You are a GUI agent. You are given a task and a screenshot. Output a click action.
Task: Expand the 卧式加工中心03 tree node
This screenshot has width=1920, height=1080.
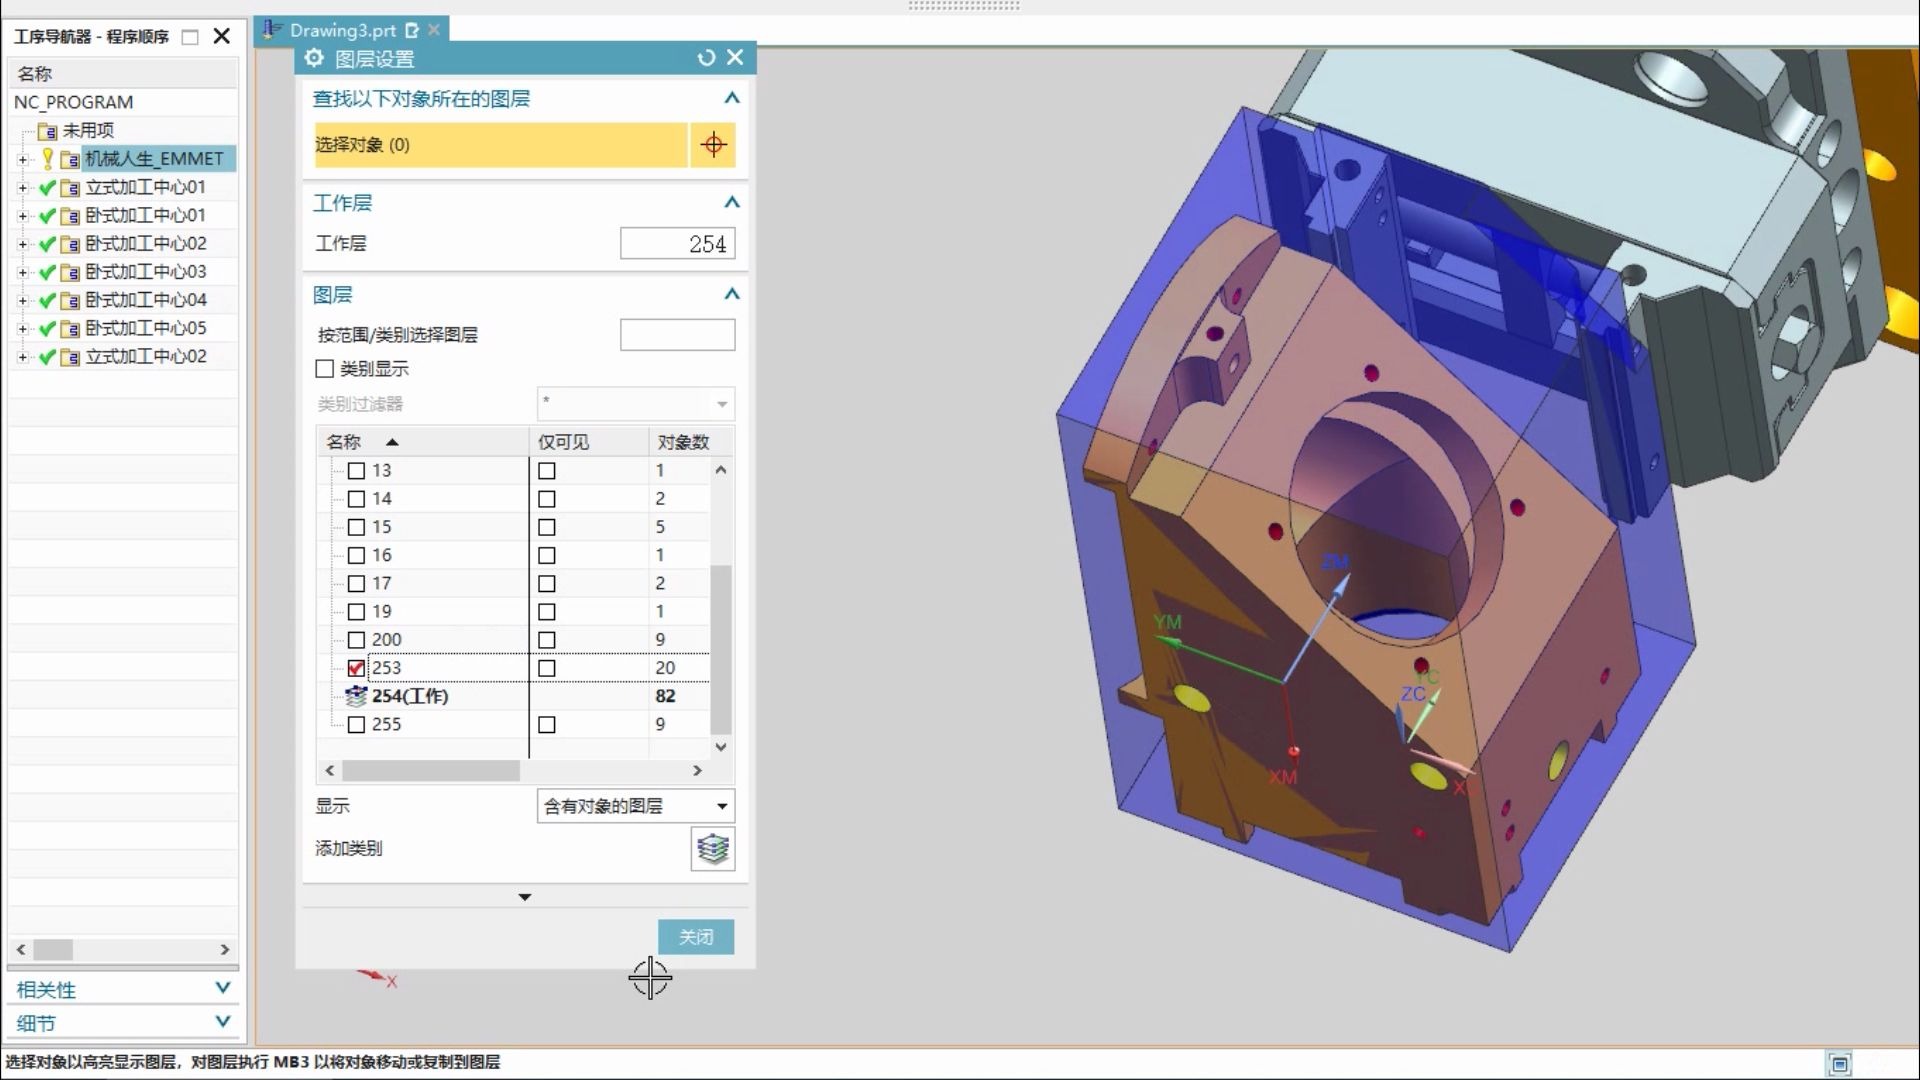[22, 272]
